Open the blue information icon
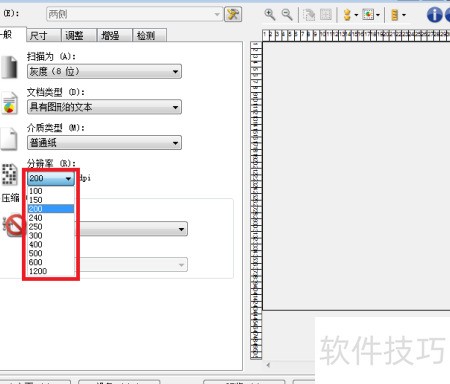 (x=434, y=15)
